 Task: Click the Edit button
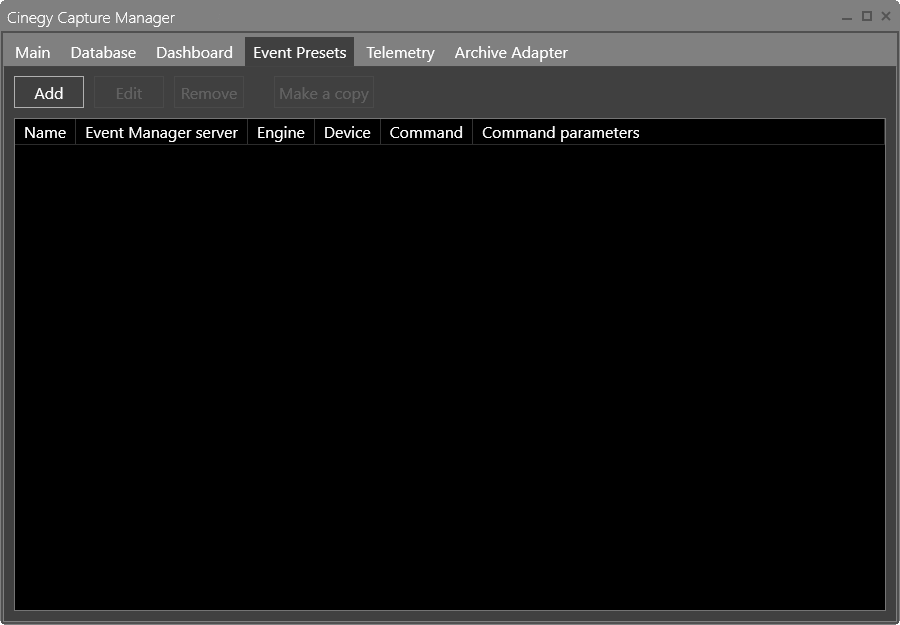tap(128, 92)
